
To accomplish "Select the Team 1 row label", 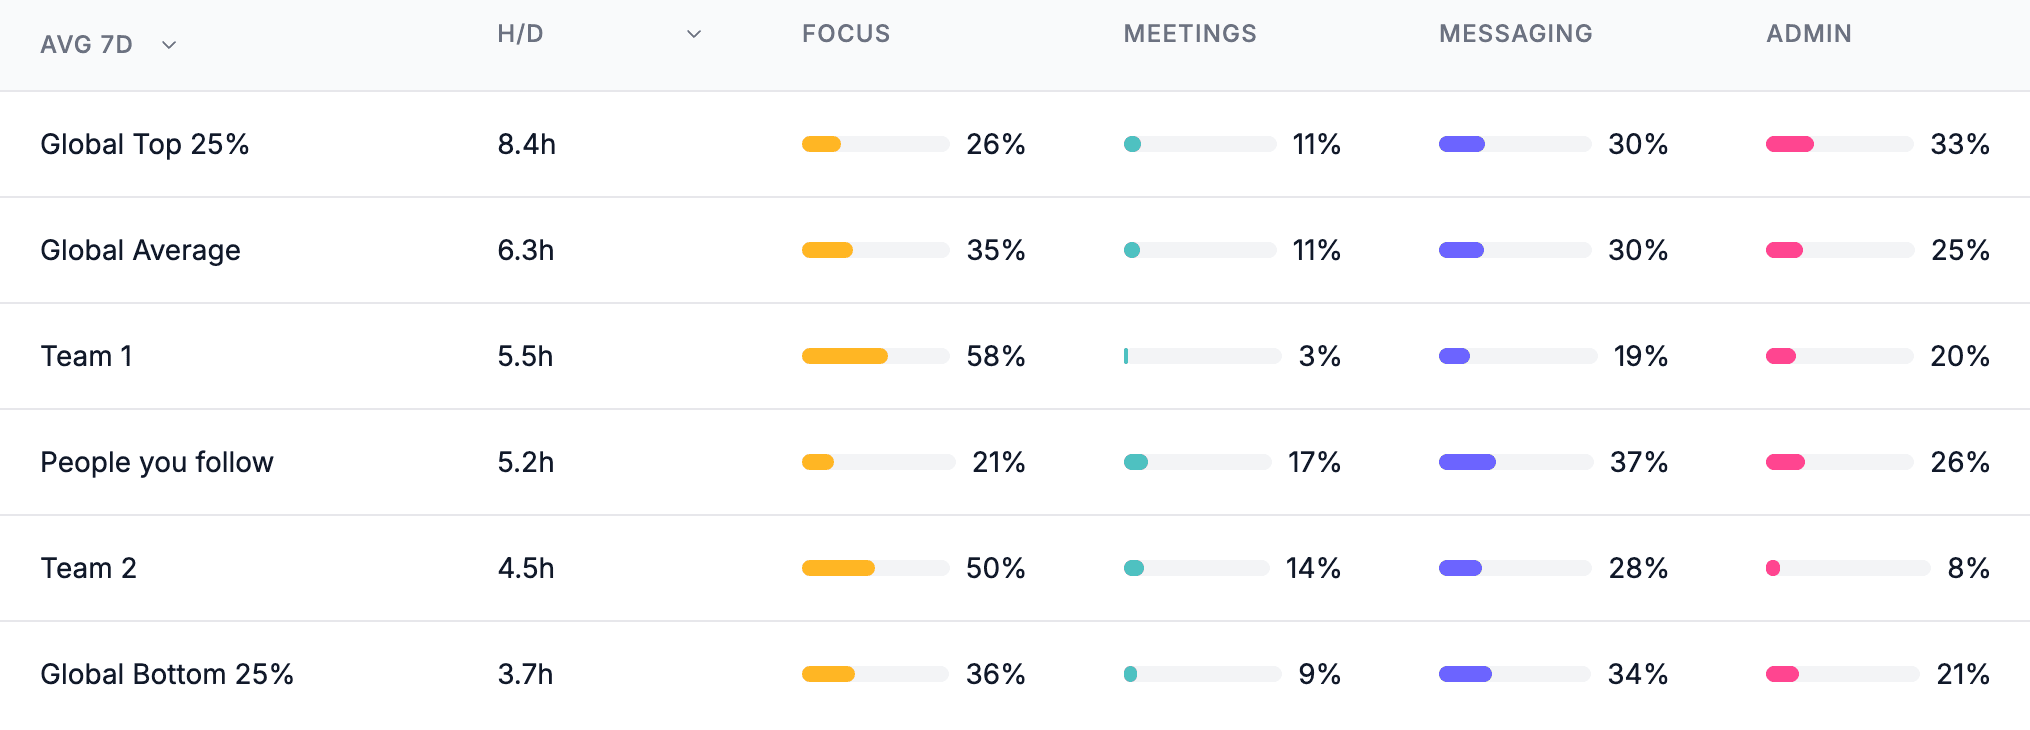I will click(87, 356).
